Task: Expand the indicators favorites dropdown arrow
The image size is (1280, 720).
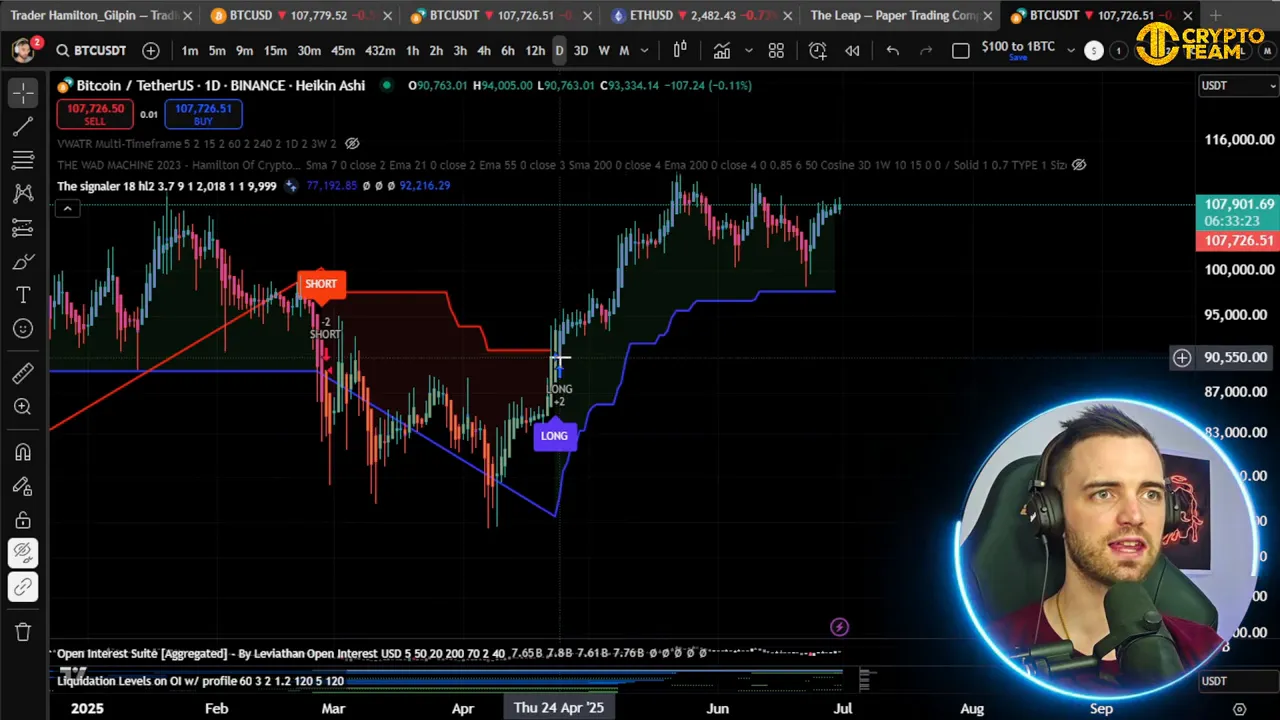Action: (x=748, y=51)
